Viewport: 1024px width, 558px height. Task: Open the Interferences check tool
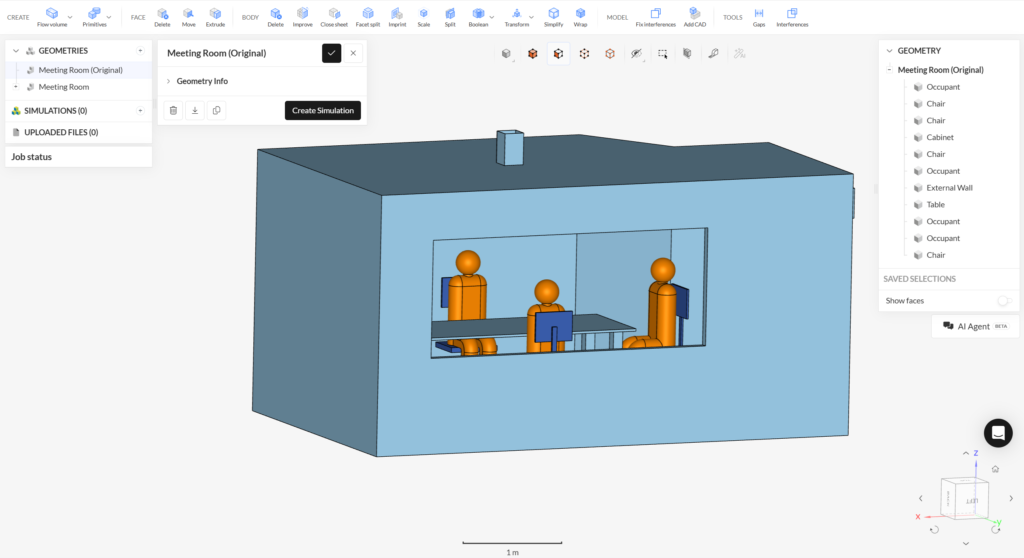point(792,17)
